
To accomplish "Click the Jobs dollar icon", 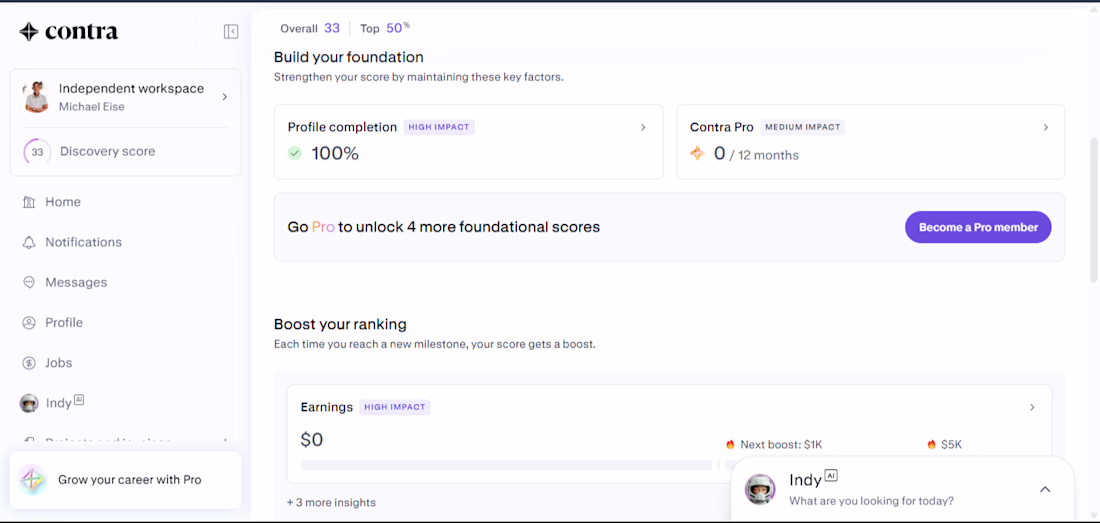I will pos(29,363).
